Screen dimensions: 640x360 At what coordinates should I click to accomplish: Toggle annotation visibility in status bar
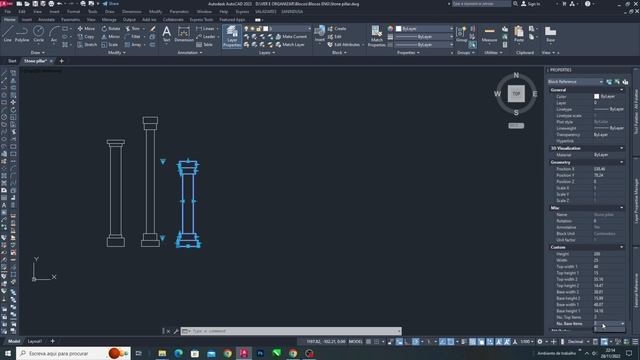click(499, 341)
